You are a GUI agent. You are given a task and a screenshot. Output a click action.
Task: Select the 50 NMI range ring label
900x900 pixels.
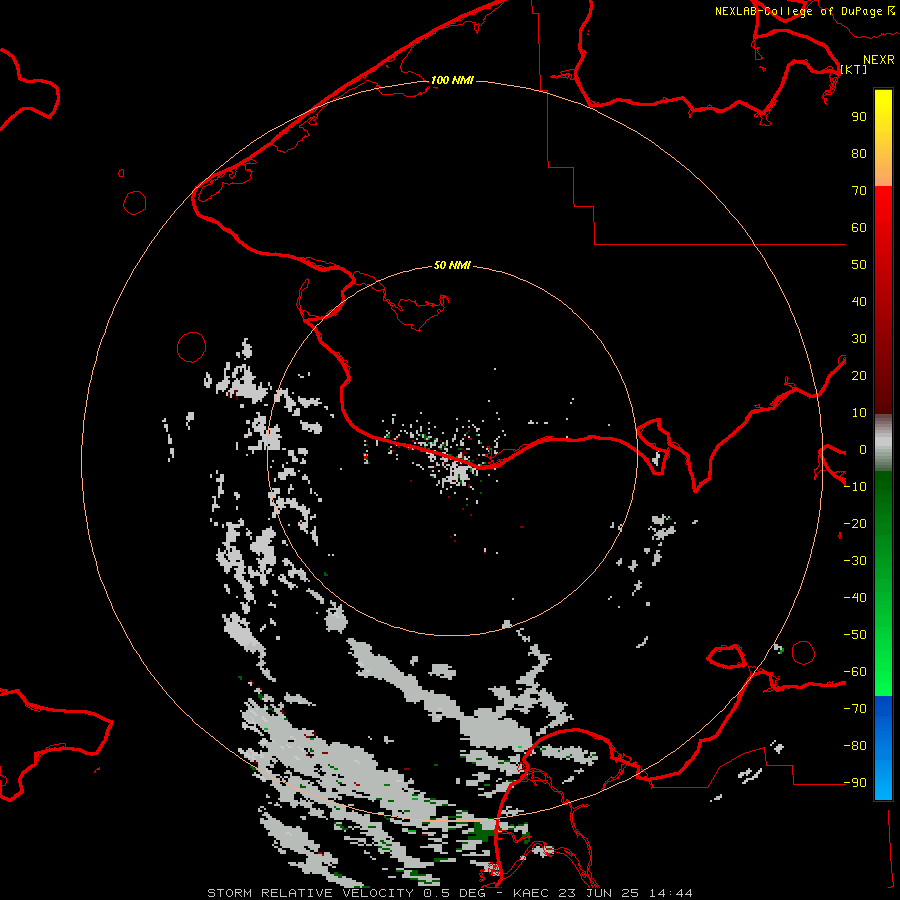(452, 265)
